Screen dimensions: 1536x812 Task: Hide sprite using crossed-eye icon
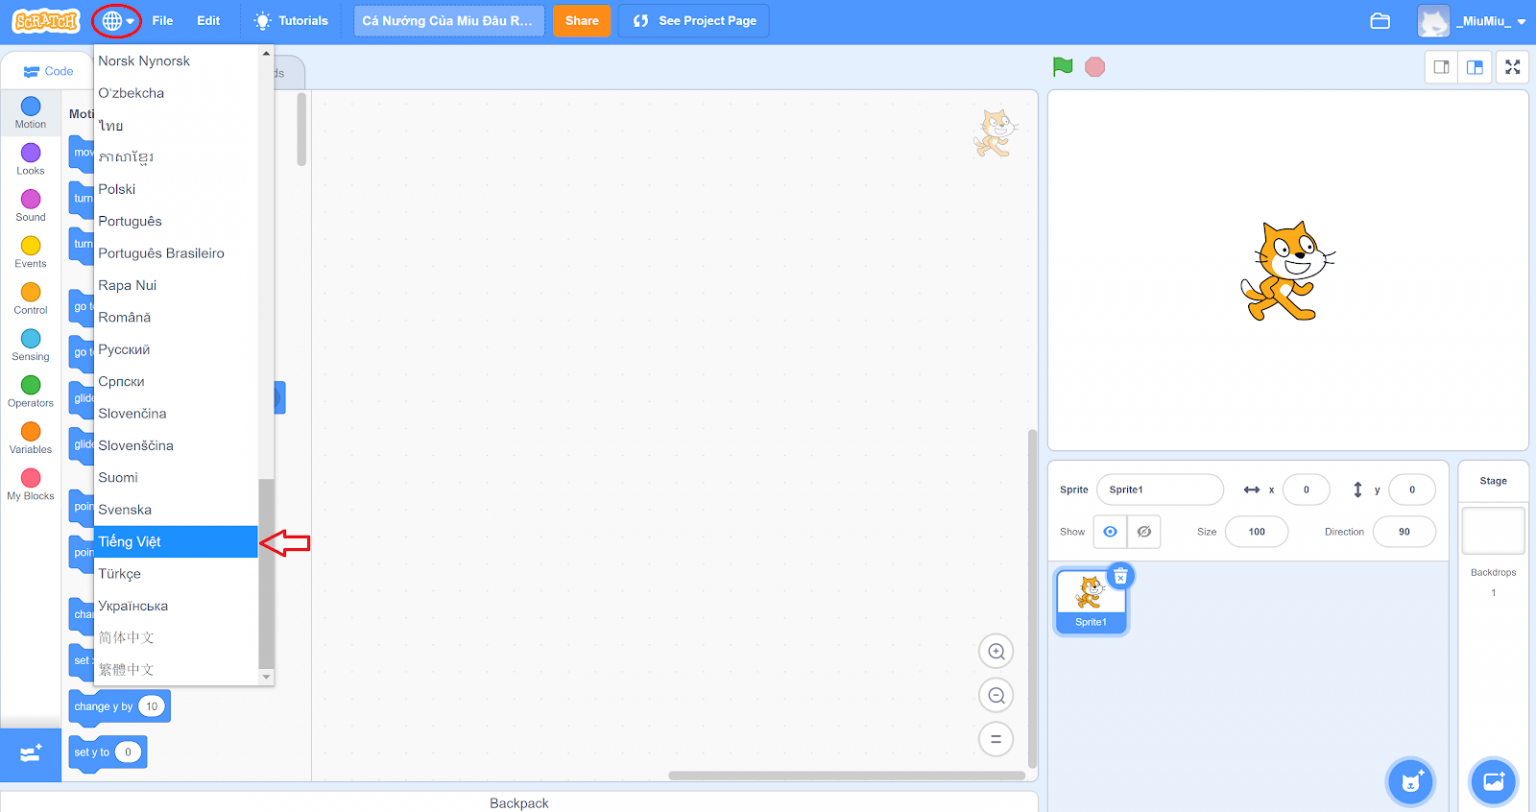click(1144, 532)
